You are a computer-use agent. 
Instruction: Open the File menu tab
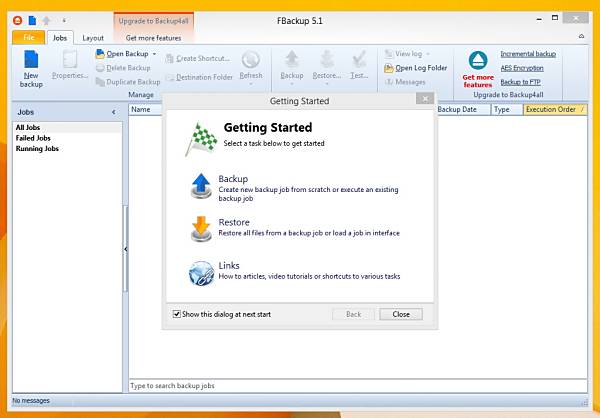click(29, 38)
